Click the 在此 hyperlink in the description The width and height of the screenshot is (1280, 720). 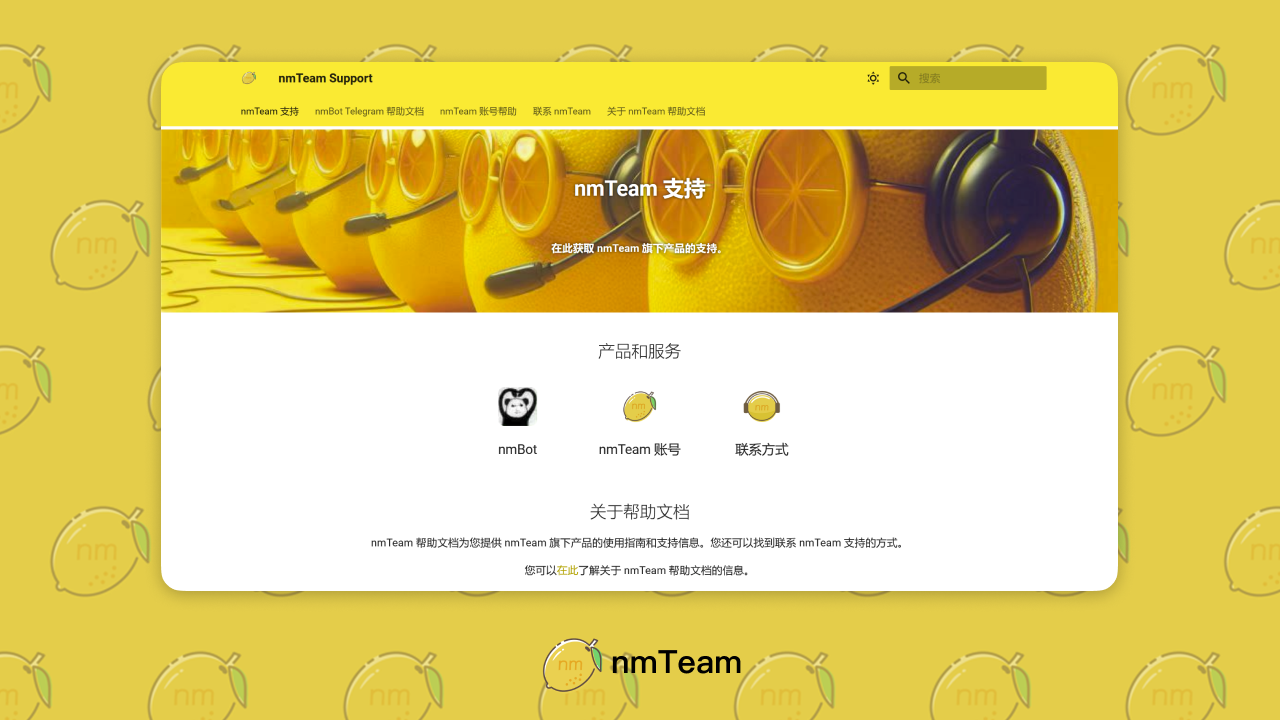click(x=567, y=570)
